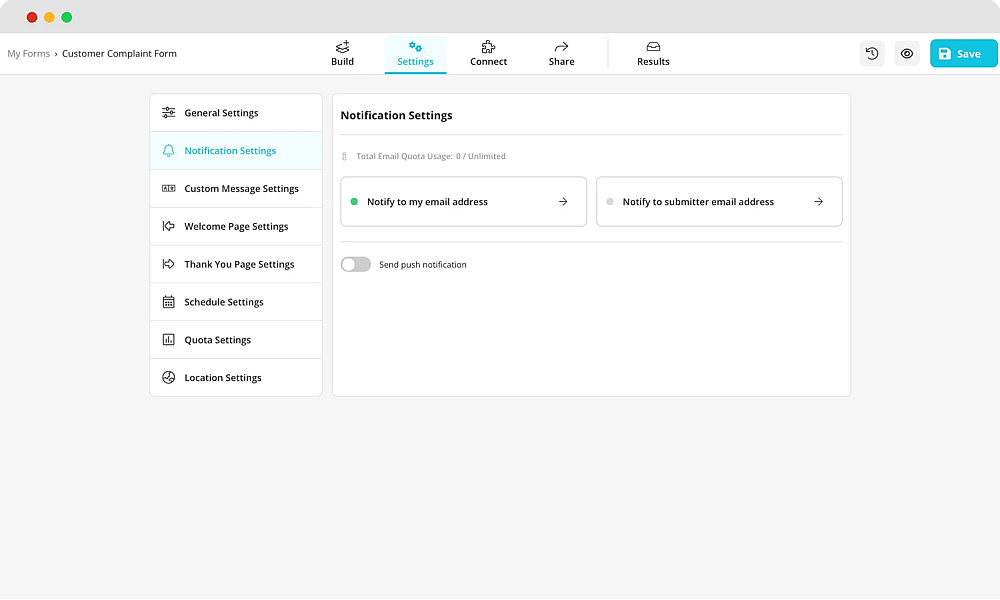Enable the Send push notification toggle
This screenshot has height=600, width=1000.
[x=356, y=265]
